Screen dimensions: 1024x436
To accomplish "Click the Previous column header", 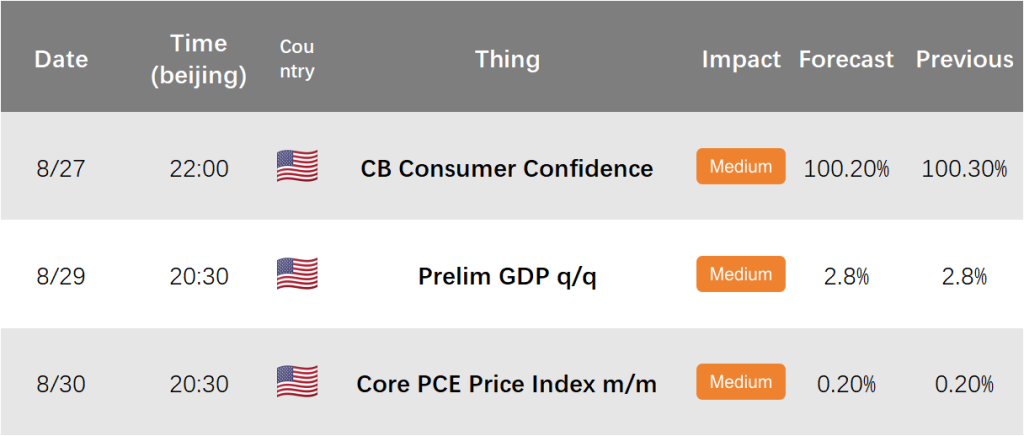I will (965, 60).
